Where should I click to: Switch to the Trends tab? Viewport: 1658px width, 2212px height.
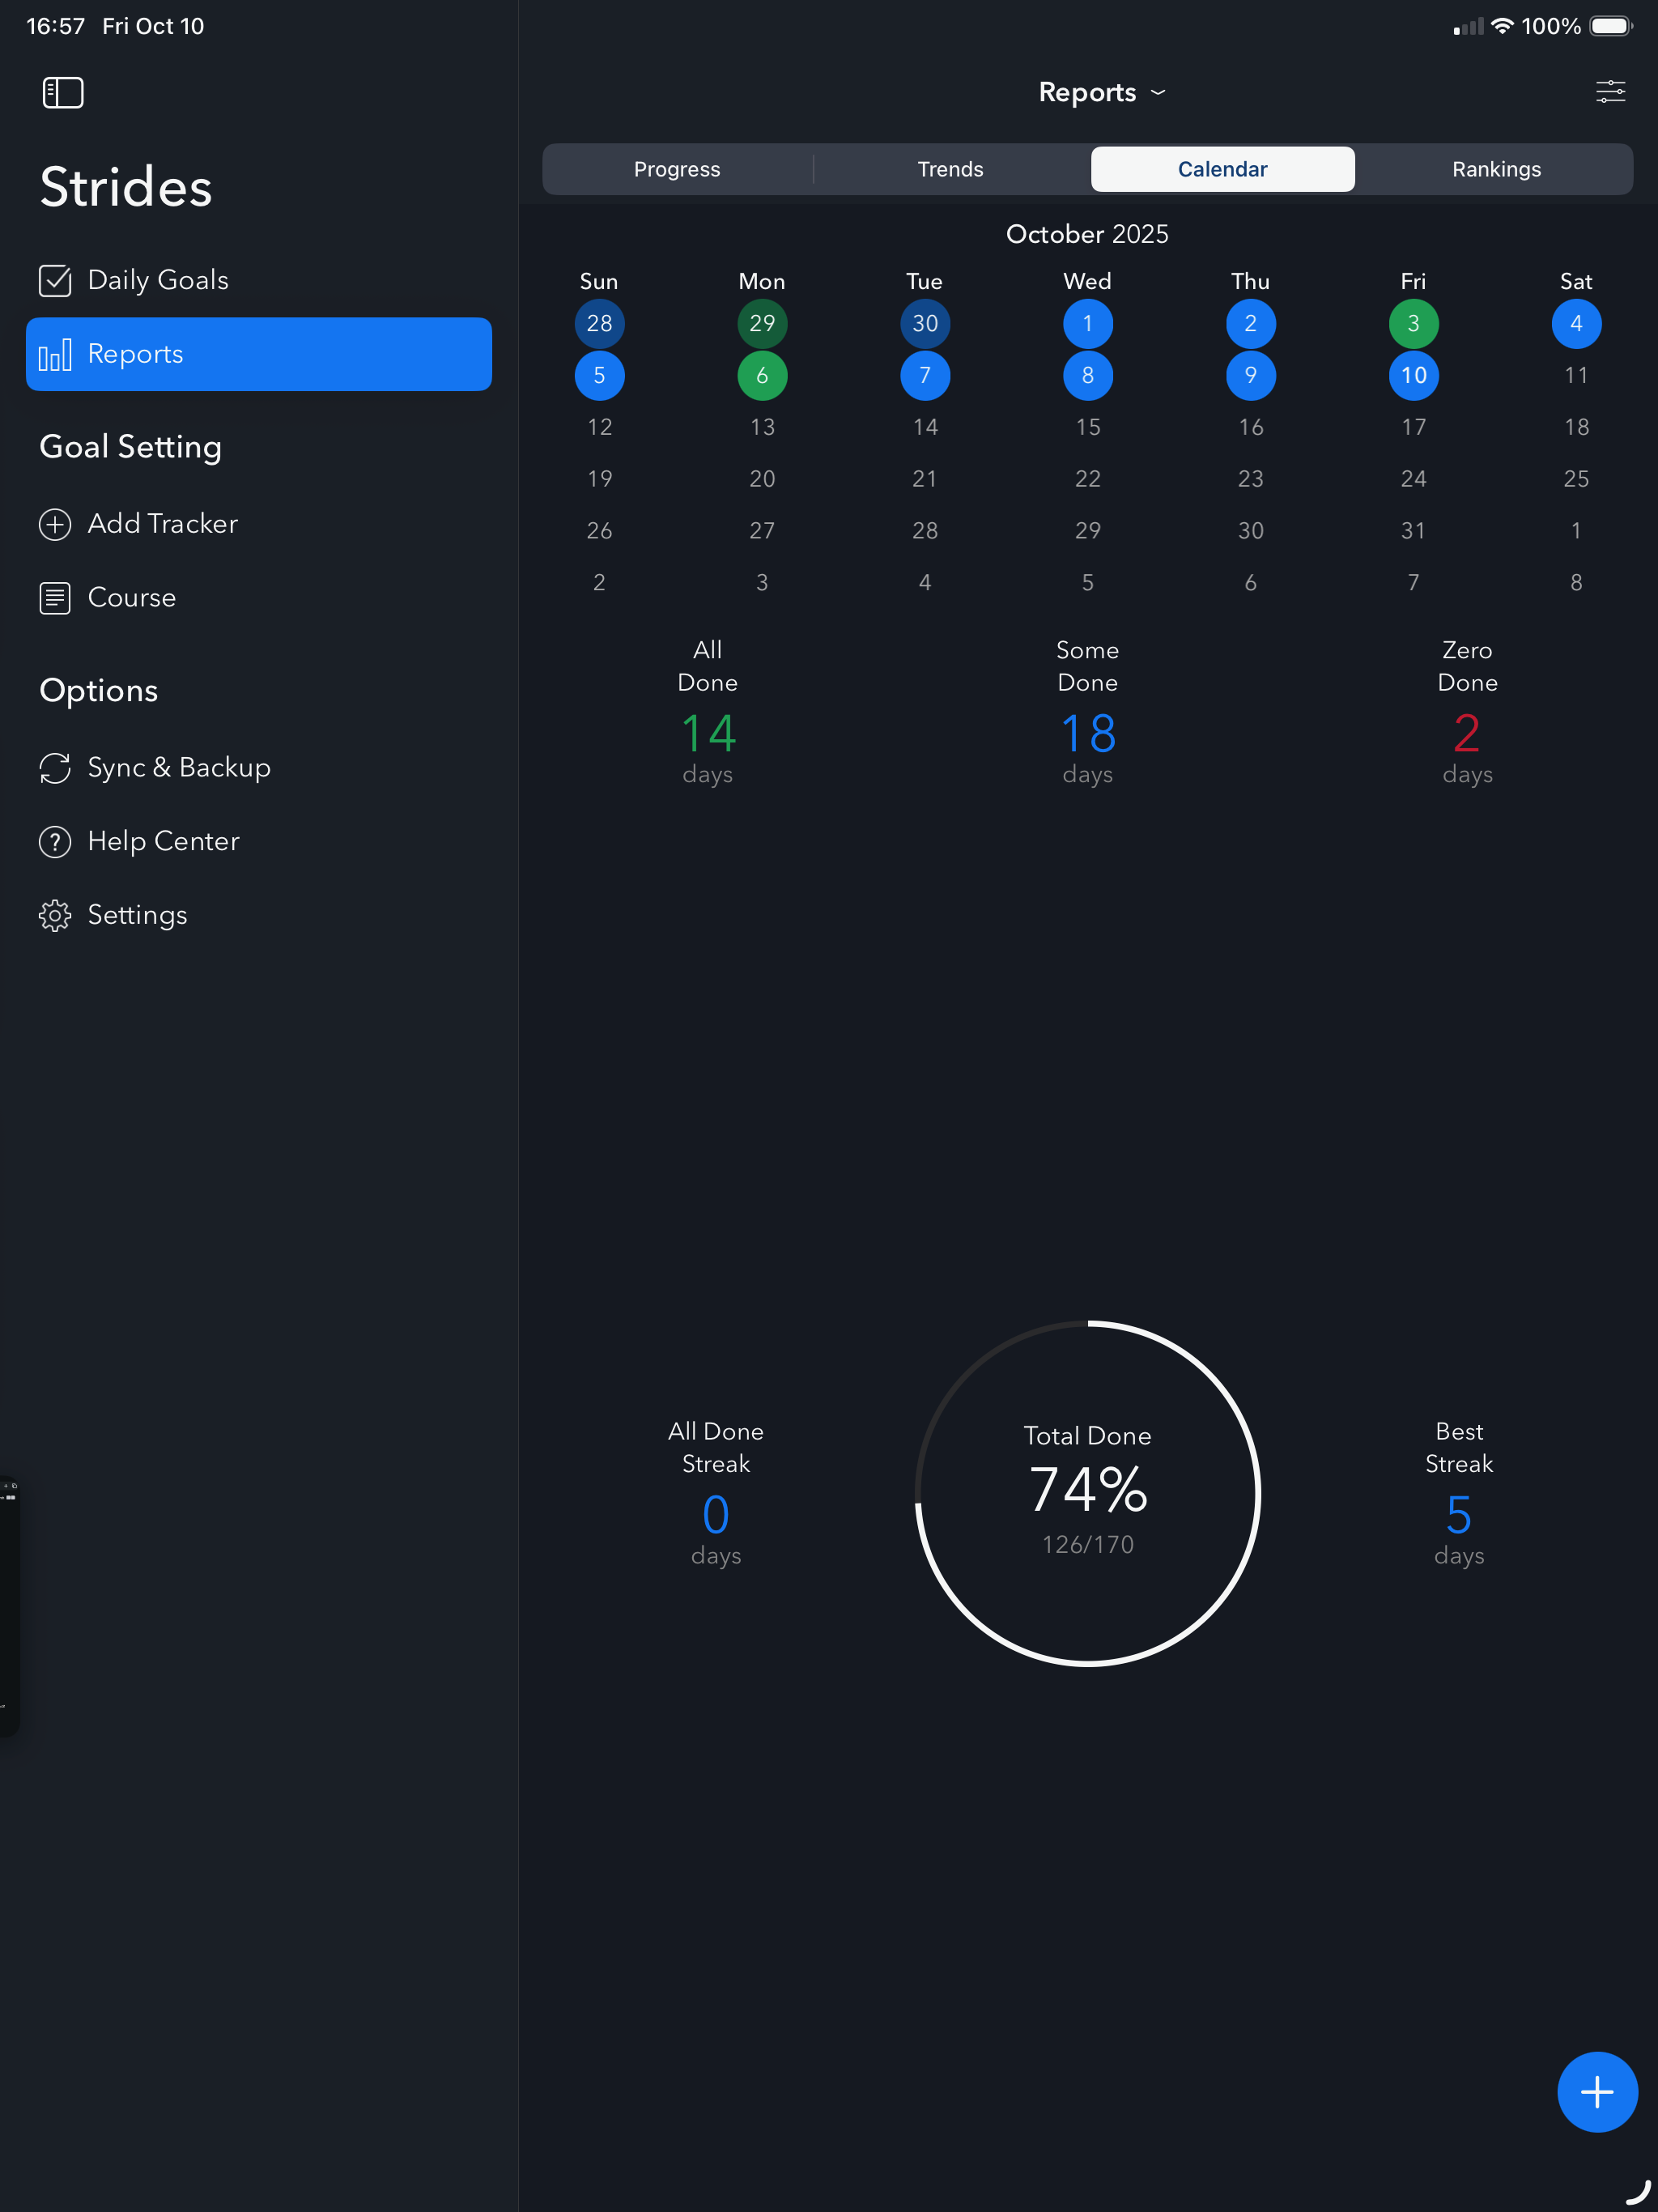tap(950, 169)
